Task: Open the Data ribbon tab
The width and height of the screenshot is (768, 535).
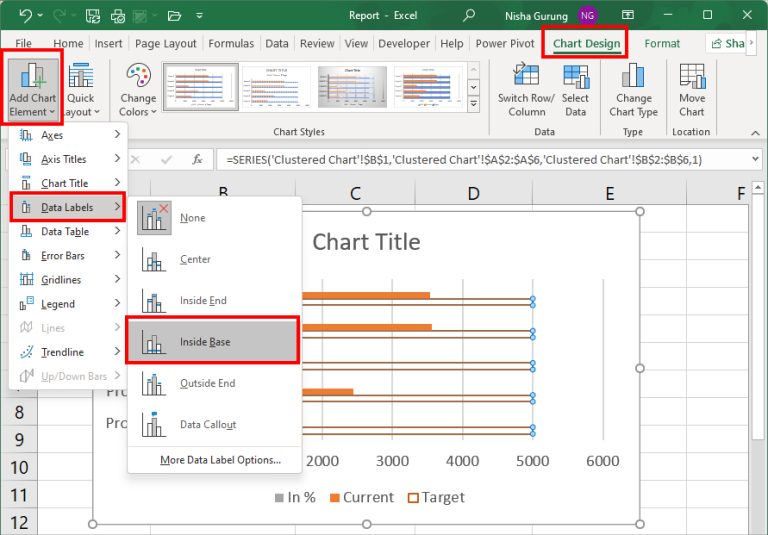Action: tap(277, 44)
